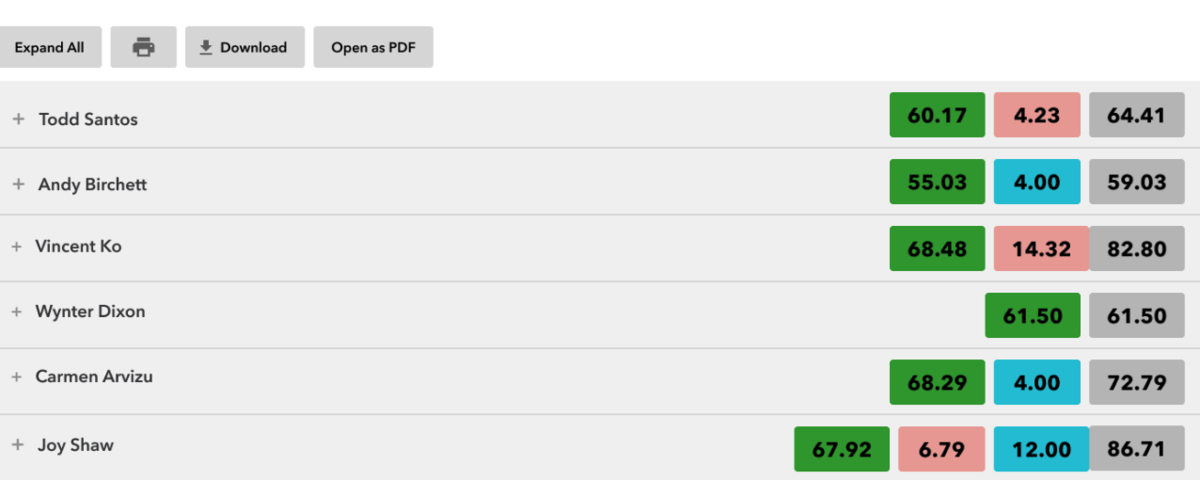The width and height of the screenshot is (1200, 480).
Task: Select Vincent Ko's gray total 82.80
Action: pos(1137,248)
